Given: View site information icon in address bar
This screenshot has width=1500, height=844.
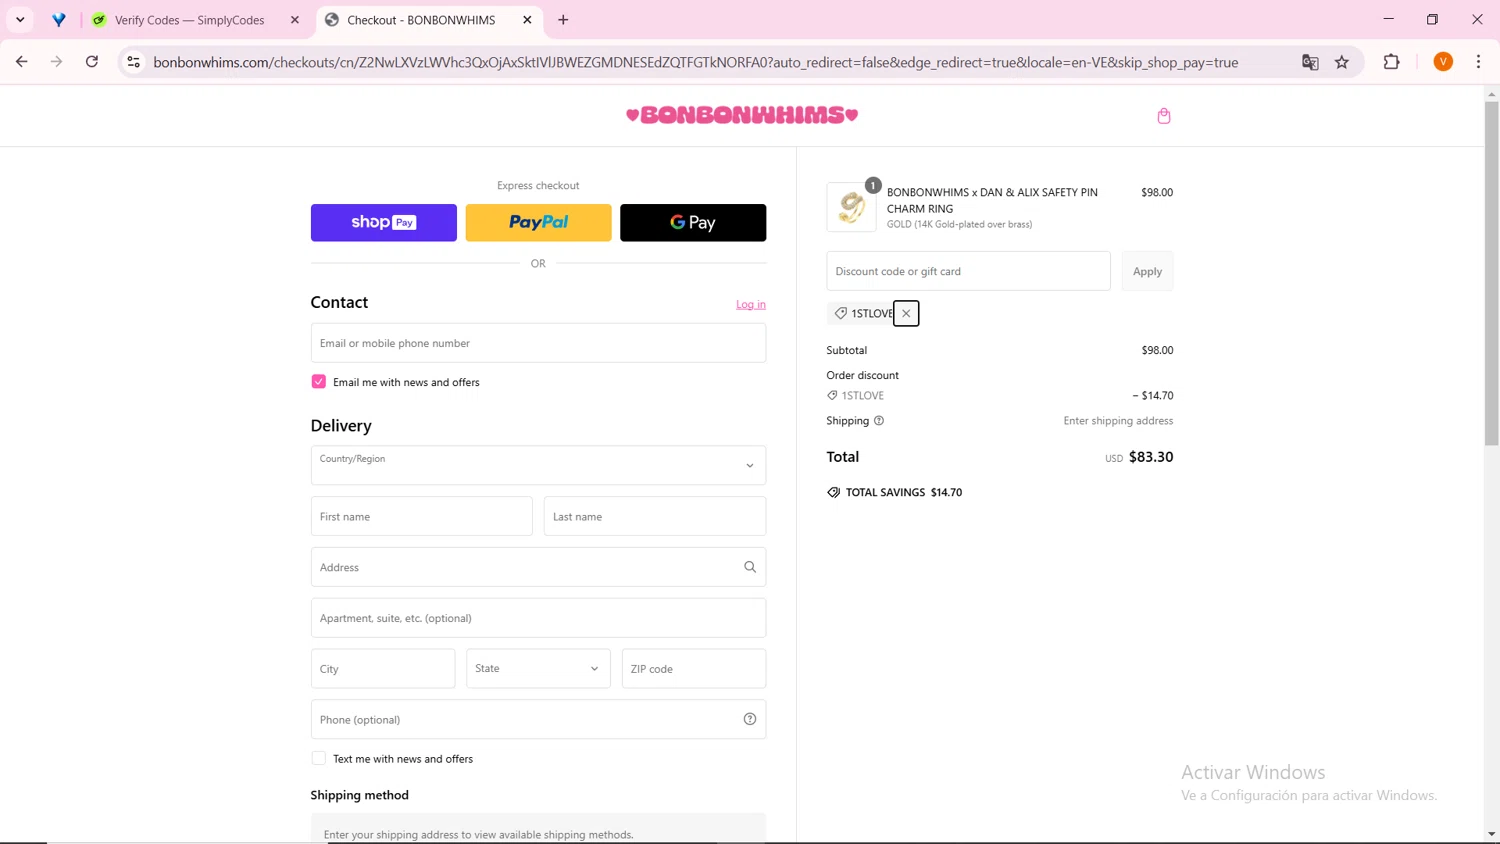Looking at the screenshot, I should point(133,62).
